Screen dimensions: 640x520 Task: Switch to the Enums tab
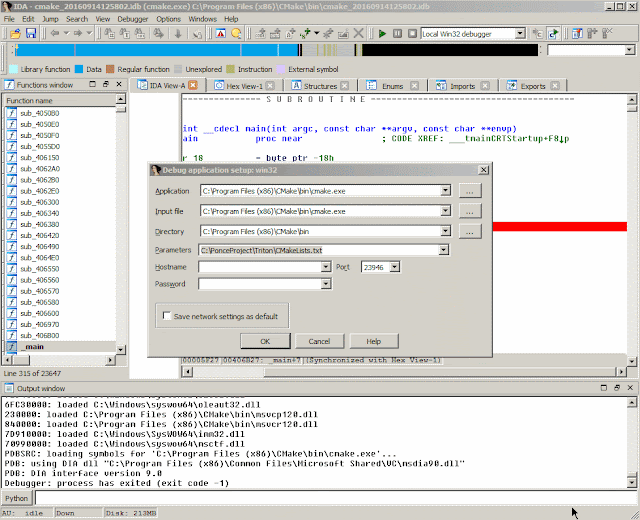pyautogui.click(x=393, y=86)
